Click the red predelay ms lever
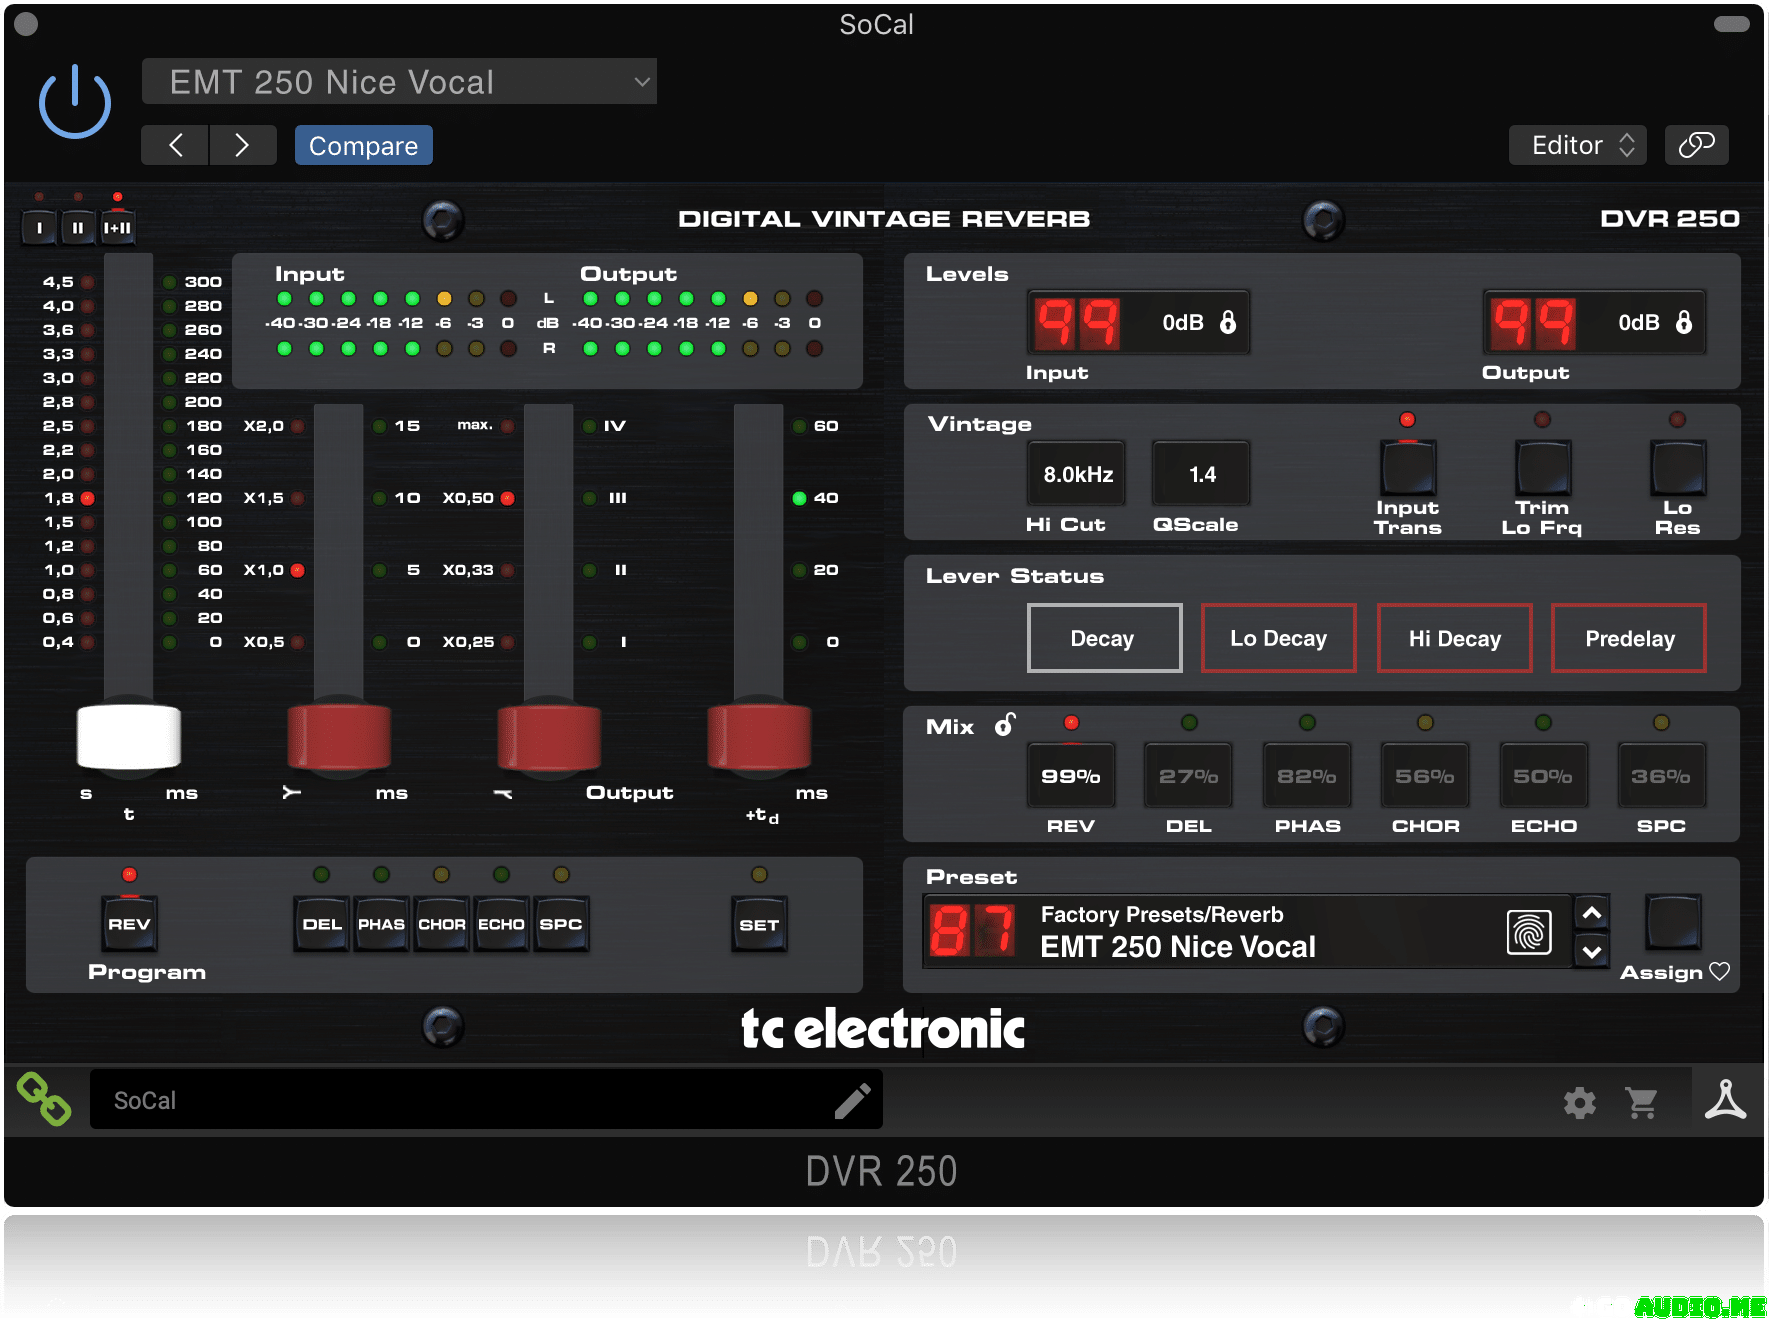The width and height of the screenshot is (1769, 1320). 759,737
